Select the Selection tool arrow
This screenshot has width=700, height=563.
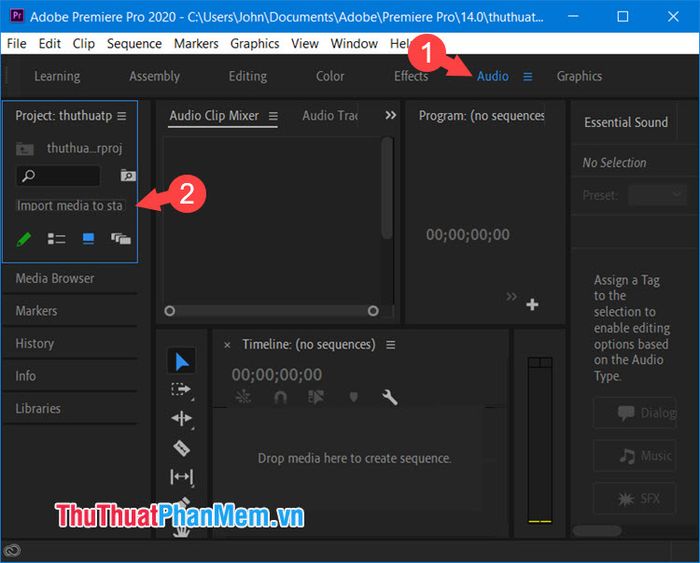point(182,361)
